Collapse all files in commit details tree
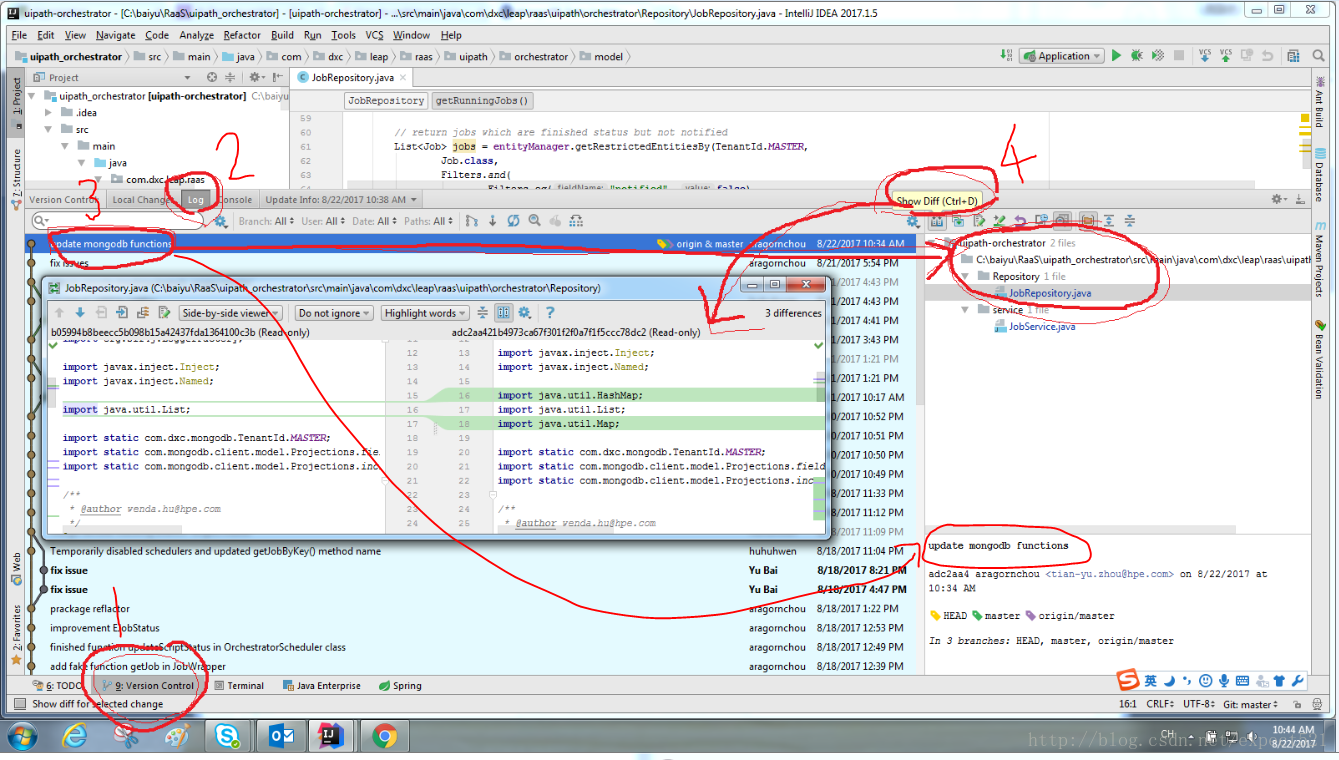This screenshot has width=1339, height=760. point(1130,221)
